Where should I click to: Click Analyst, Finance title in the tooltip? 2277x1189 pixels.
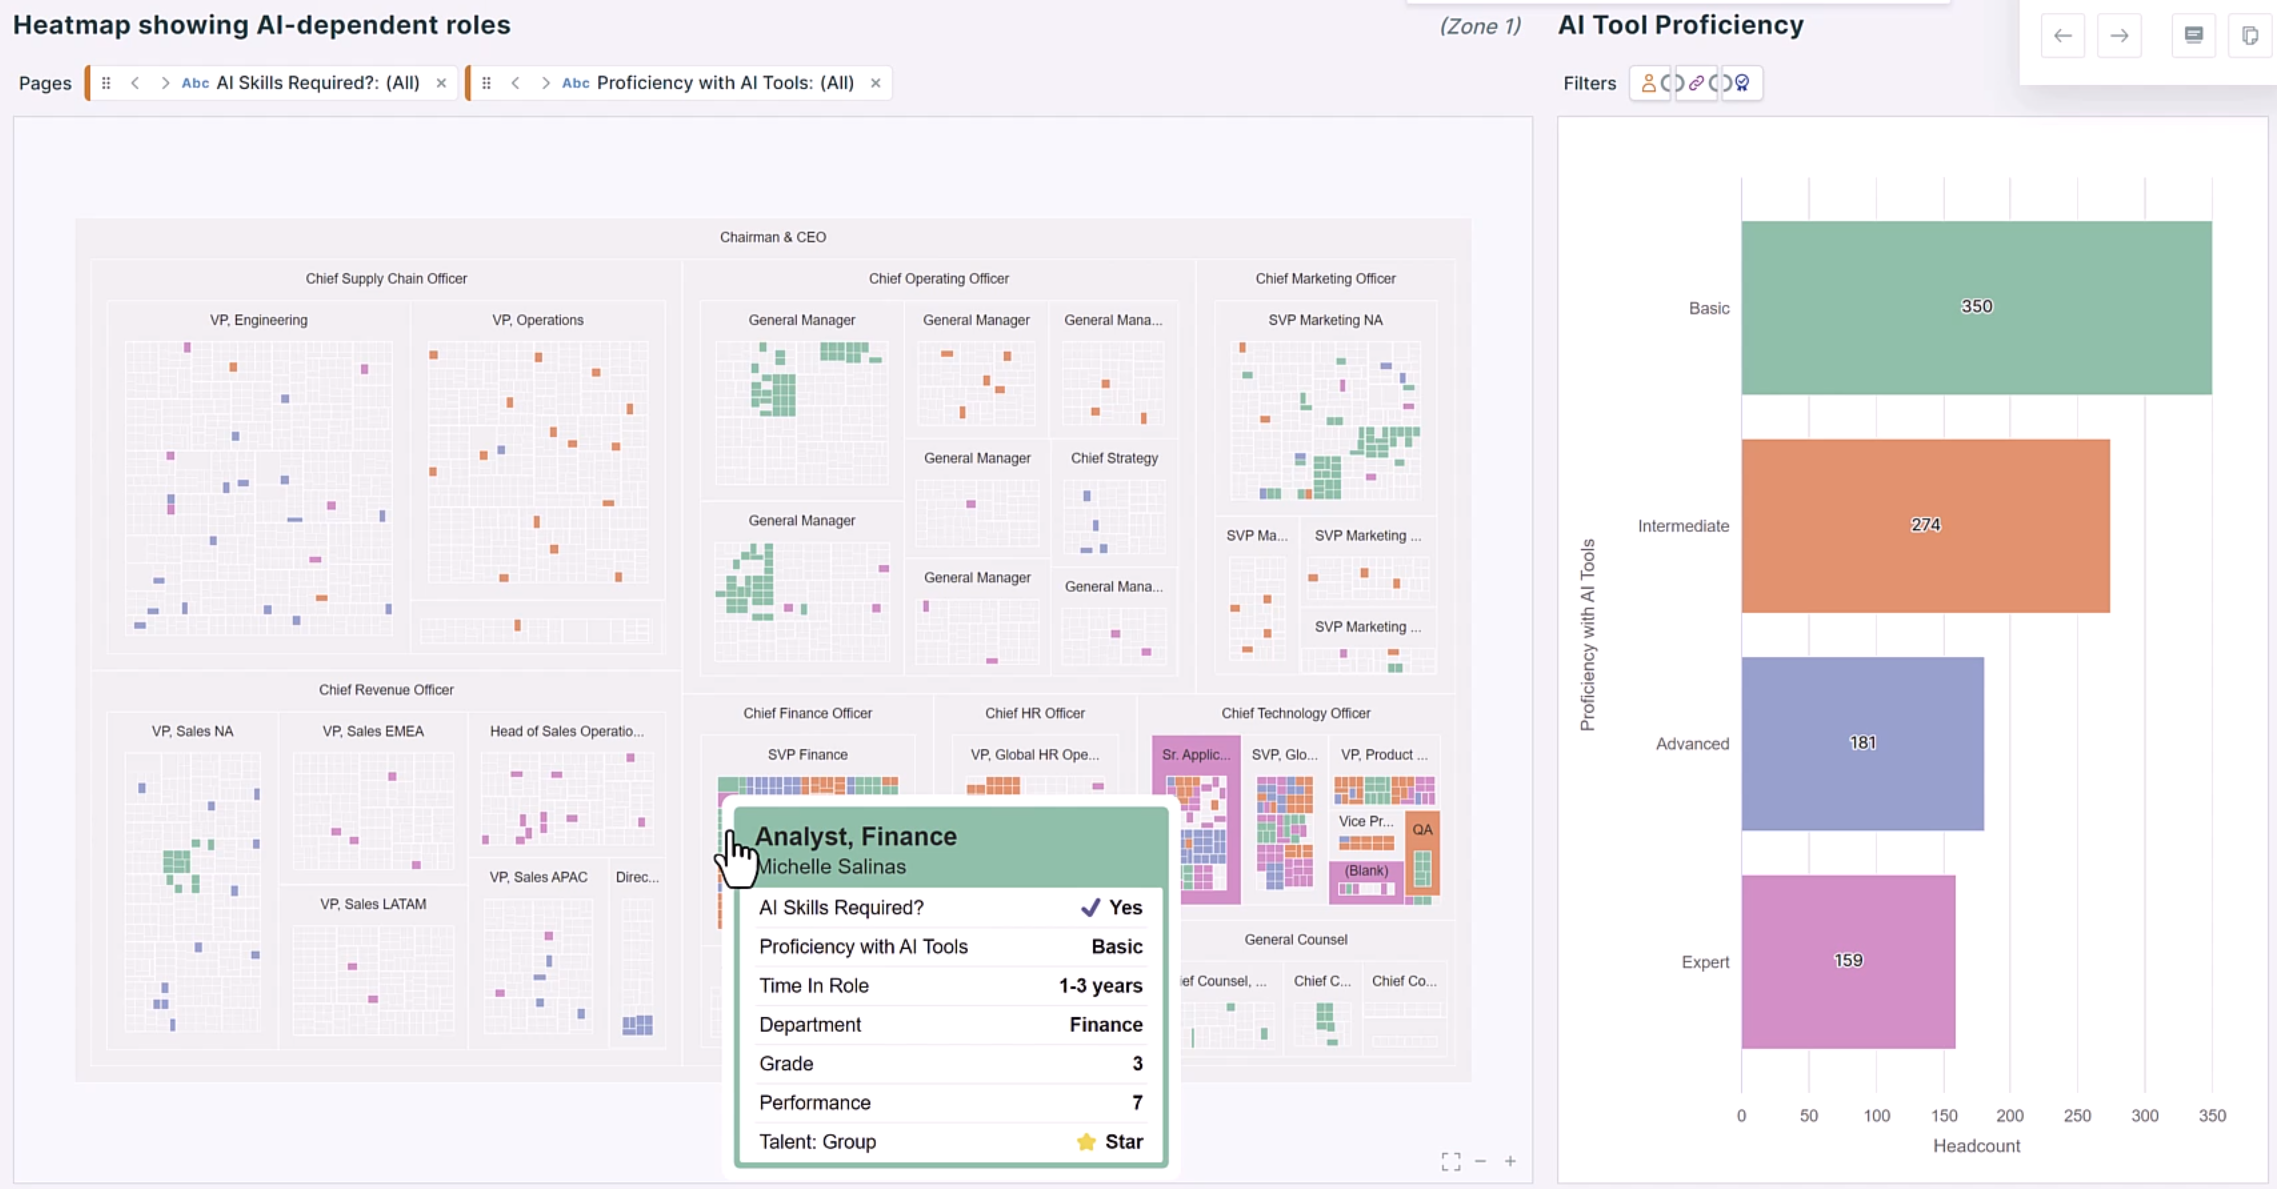pyautogui.click(x=855, y=836)
